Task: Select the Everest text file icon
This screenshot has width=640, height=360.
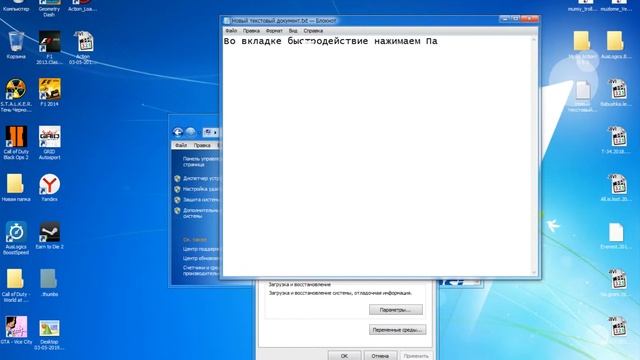Action: coord(616,235)
